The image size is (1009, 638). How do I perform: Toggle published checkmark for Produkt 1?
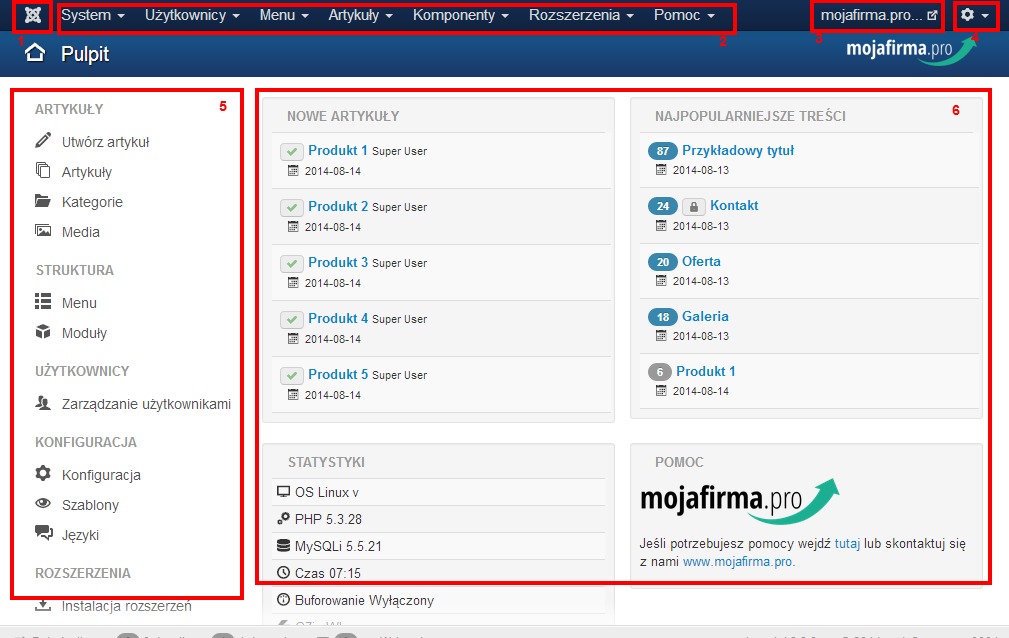tap(292, 151)
